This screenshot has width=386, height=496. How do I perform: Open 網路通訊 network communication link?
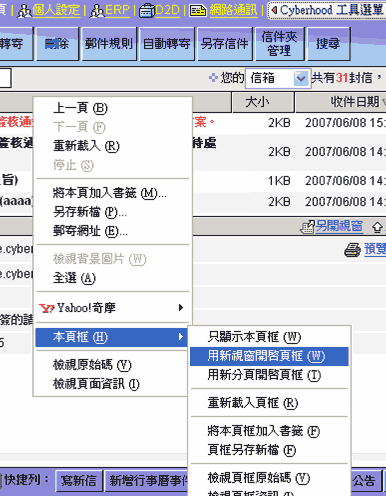[233, 11]
